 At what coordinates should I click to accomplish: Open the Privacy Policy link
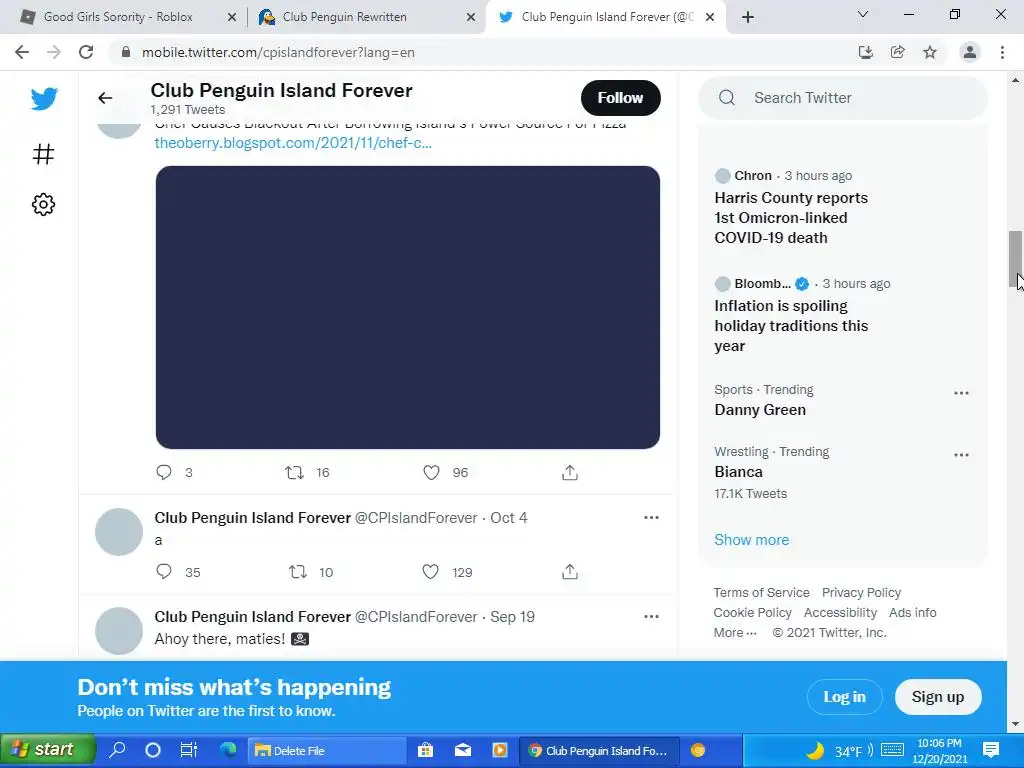coord(861,592)
